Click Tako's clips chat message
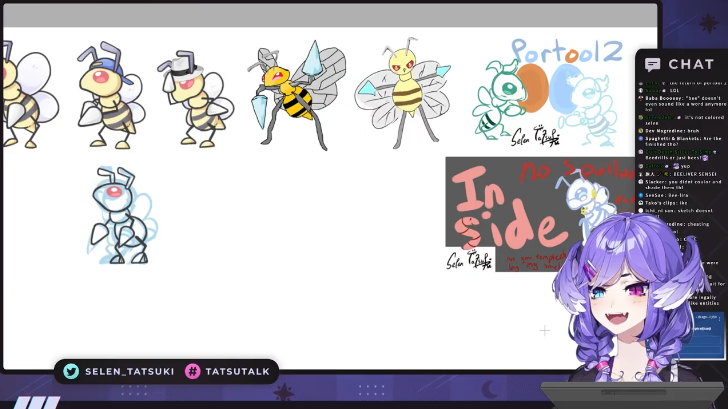This screenshot has height=409, width=728. tap(665, 203)
